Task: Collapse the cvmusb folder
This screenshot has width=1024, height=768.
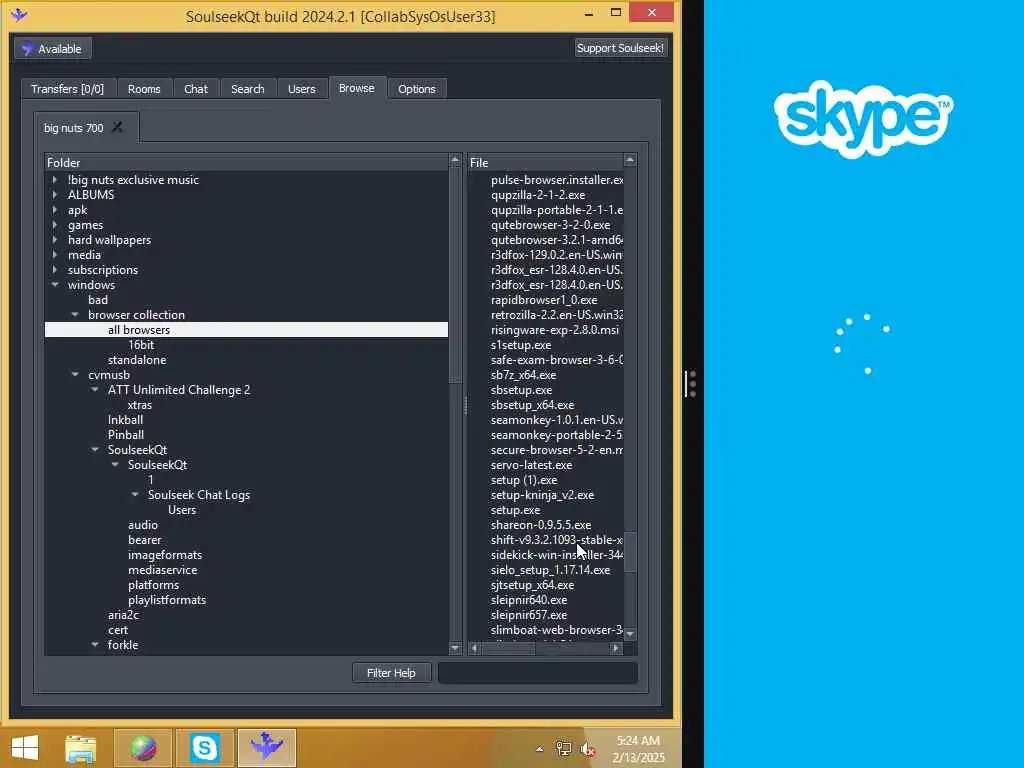Action: [x=75, y=375]
